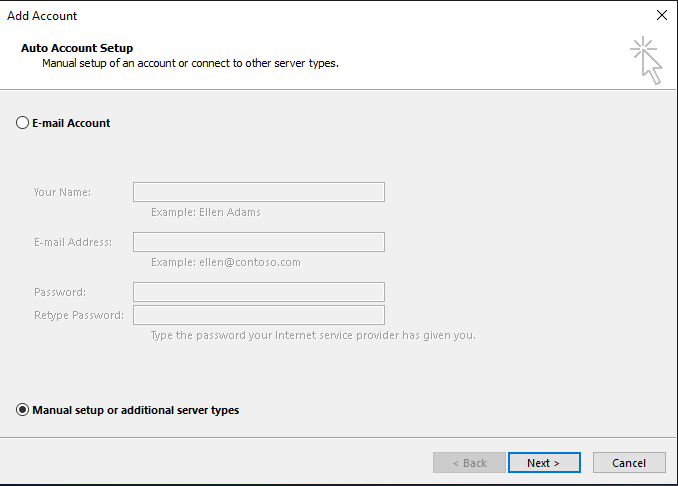678x486 pixels.
Task: Click the Password label text
Action: click(60, 292)
